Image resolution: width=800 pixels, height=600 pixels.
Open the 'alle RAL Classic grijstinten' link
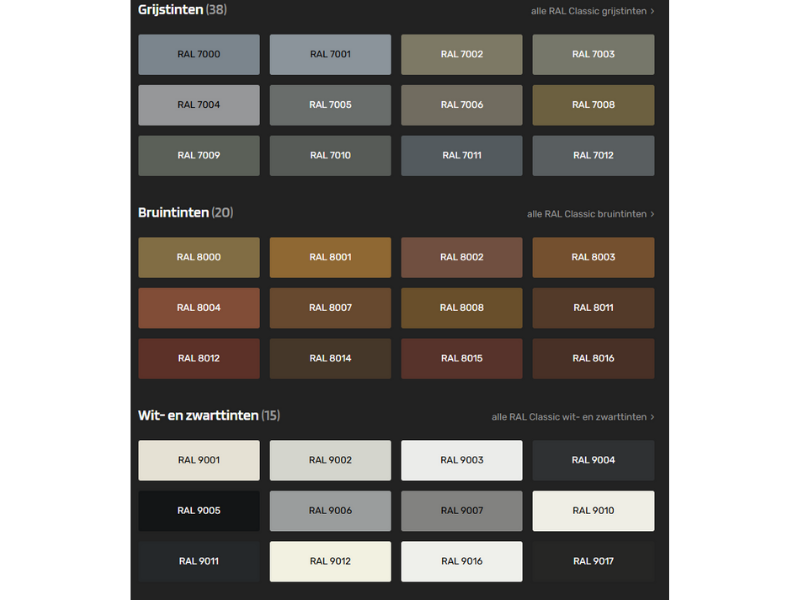[x=592, y=11]
